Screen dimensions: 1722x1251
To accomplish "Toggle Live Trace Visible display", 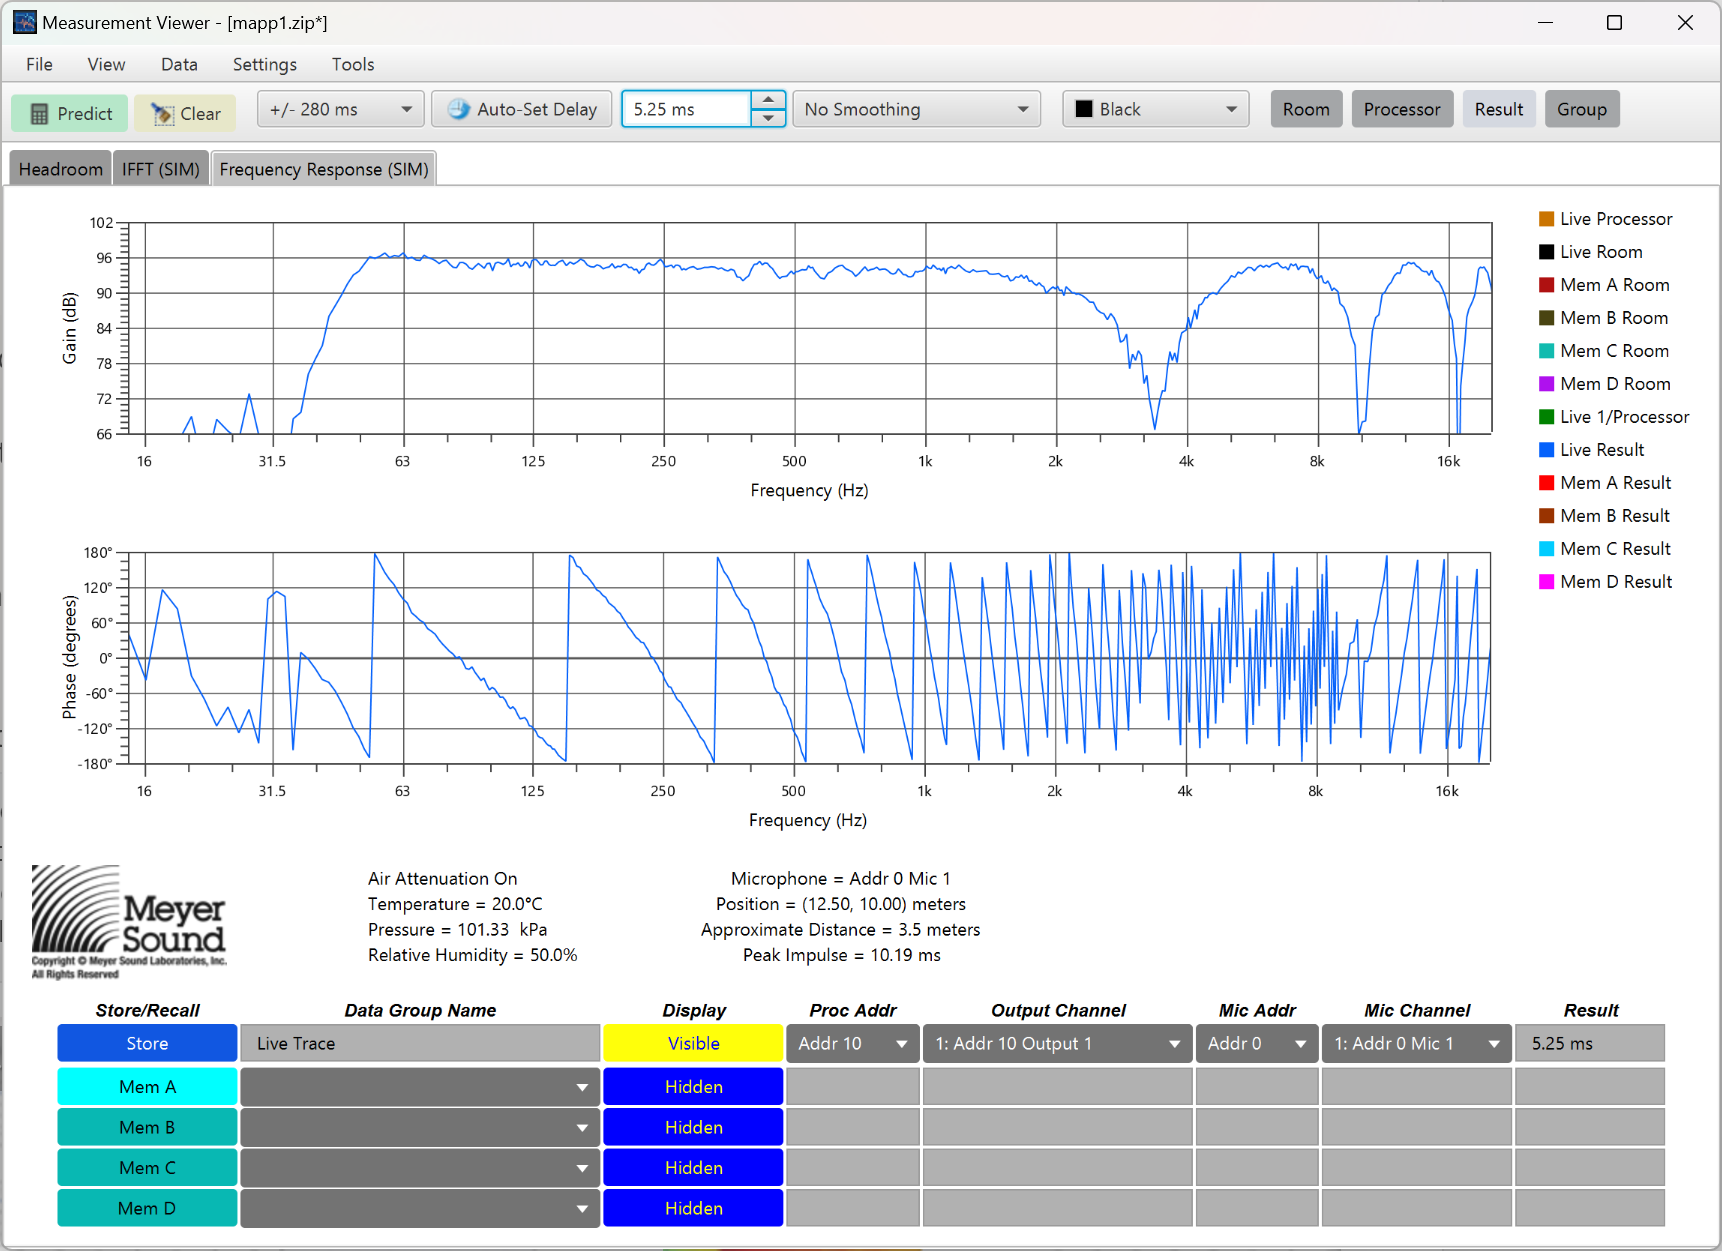I will click(x=693, y=1043).
